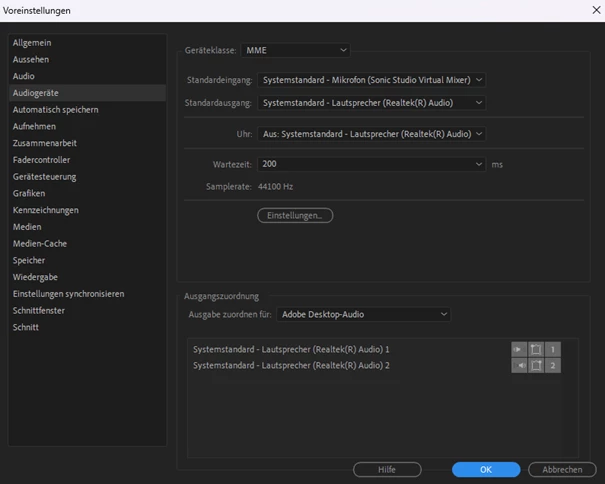Open the Automatisch speichern category
Viewport: 605px width, 484px height.
88,110
